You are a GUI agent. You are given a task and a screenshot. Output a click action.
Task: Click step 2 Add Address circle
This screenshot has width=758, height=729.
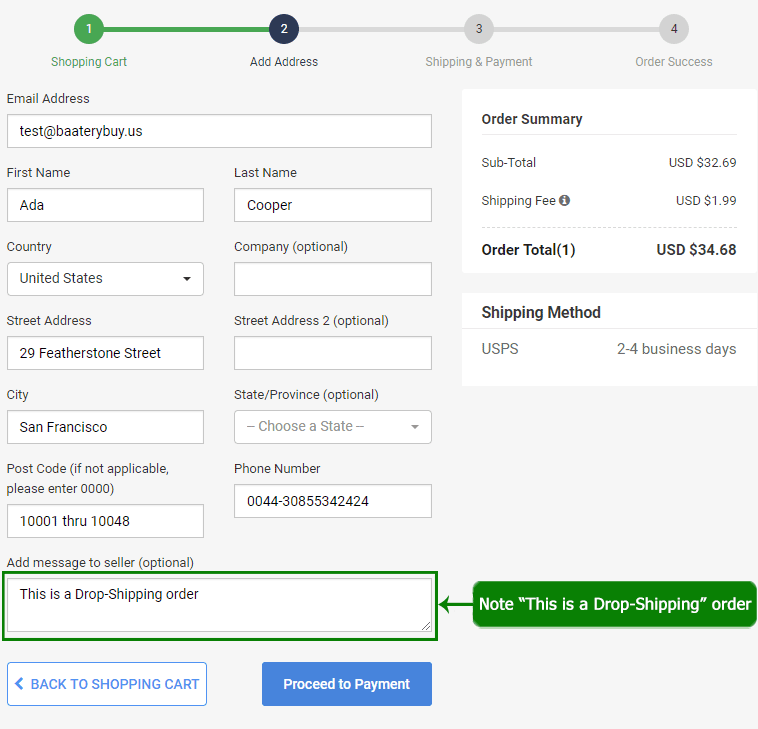[284, 29]
